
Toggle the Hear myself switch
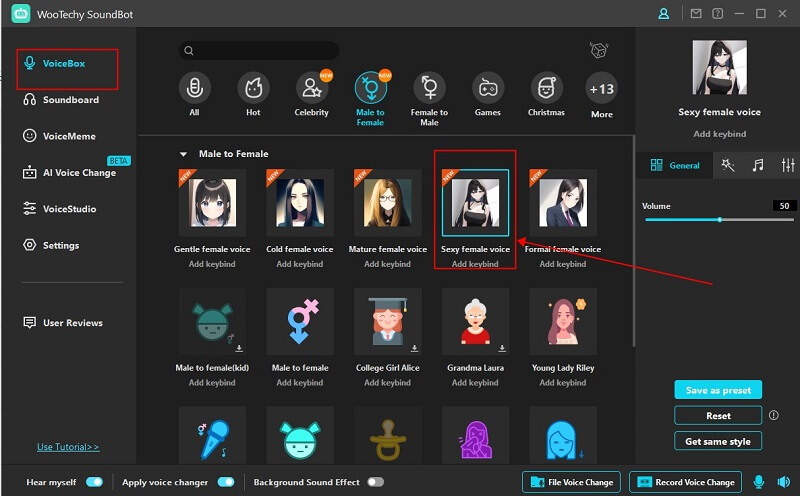point(94,482)
